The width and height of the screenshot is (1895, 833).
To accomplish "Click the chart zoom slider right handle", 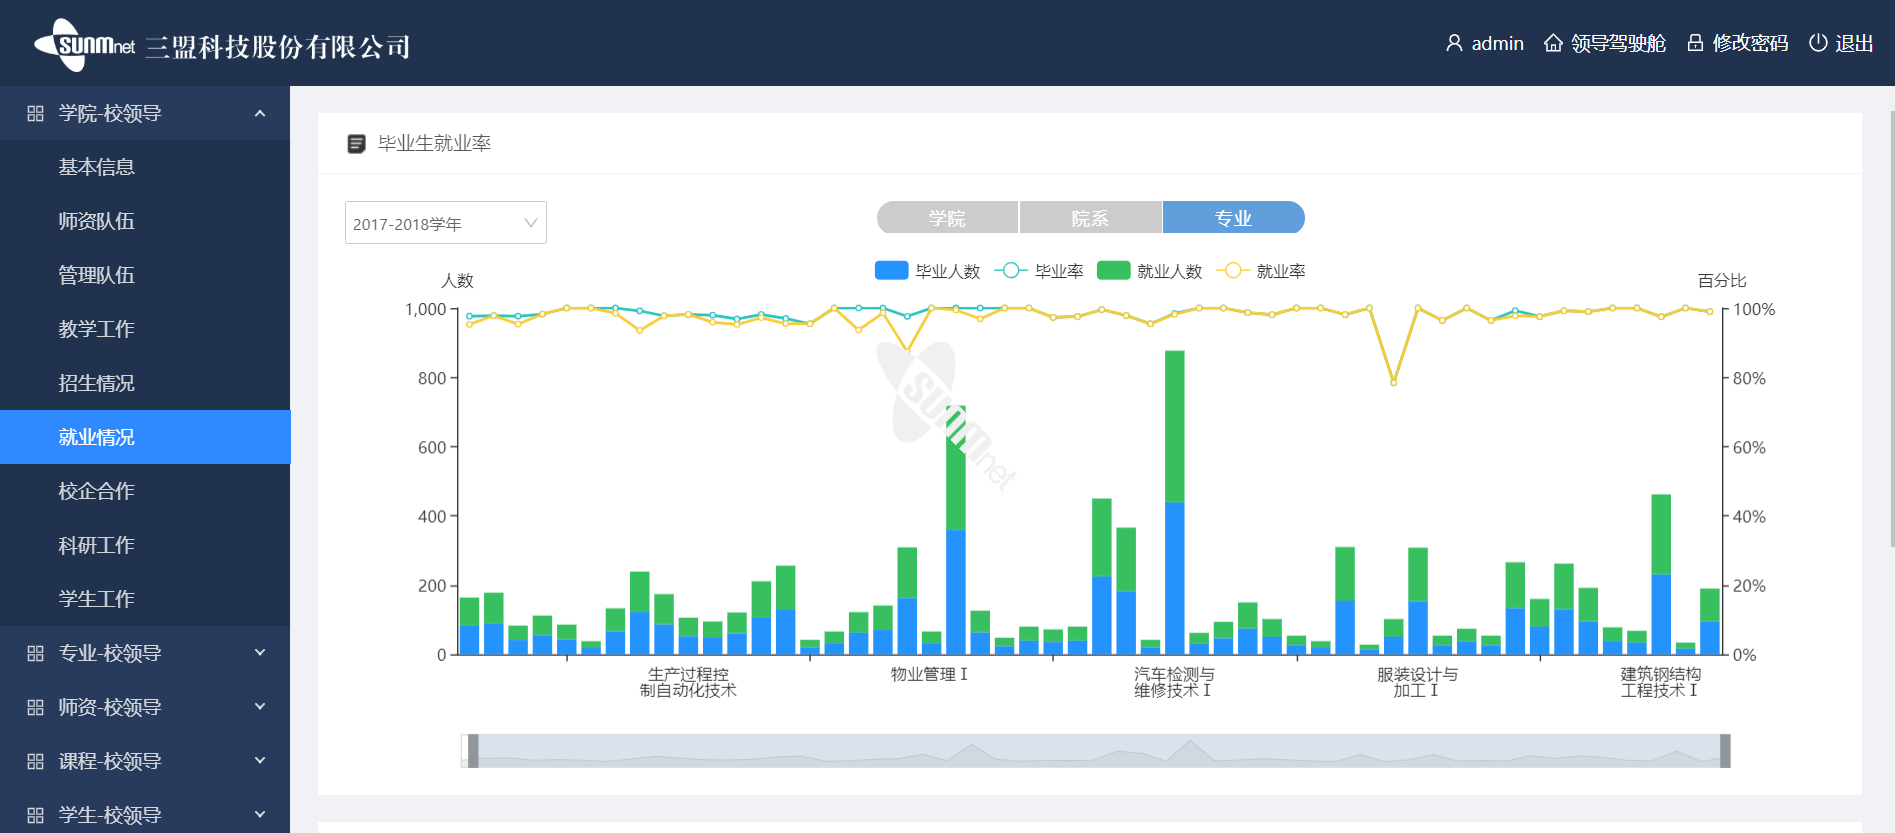I will click(1725, 751).
